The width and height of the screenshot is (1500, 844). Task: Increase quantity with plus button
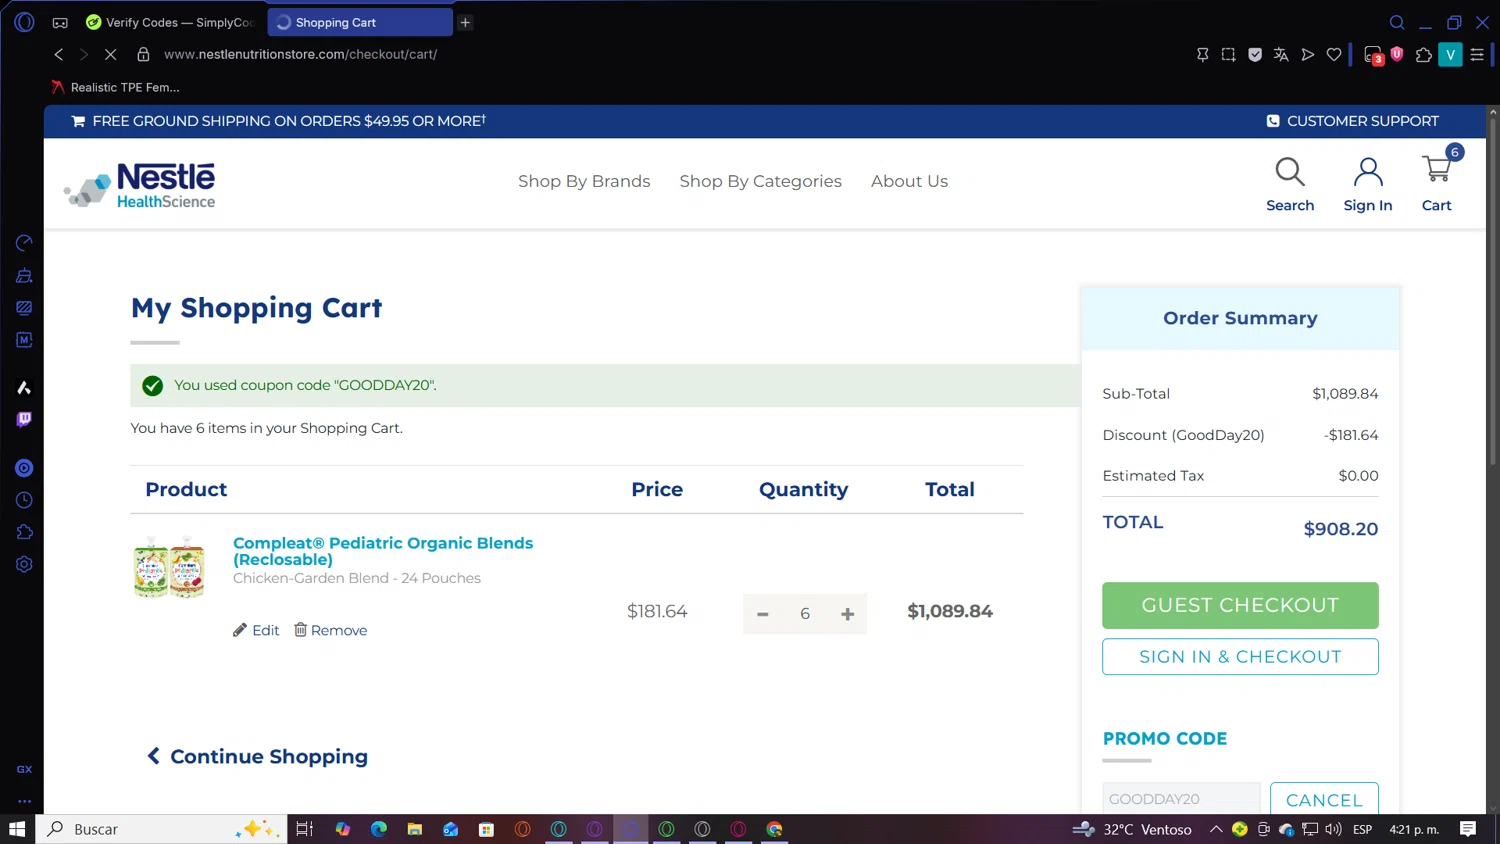847,614
